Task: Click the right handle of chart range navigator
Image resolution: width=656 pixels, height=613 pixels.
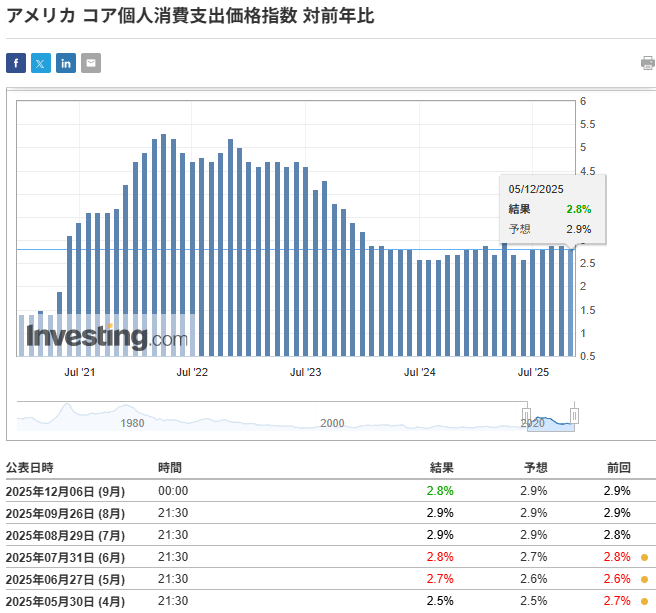Action: coord(574,414)
